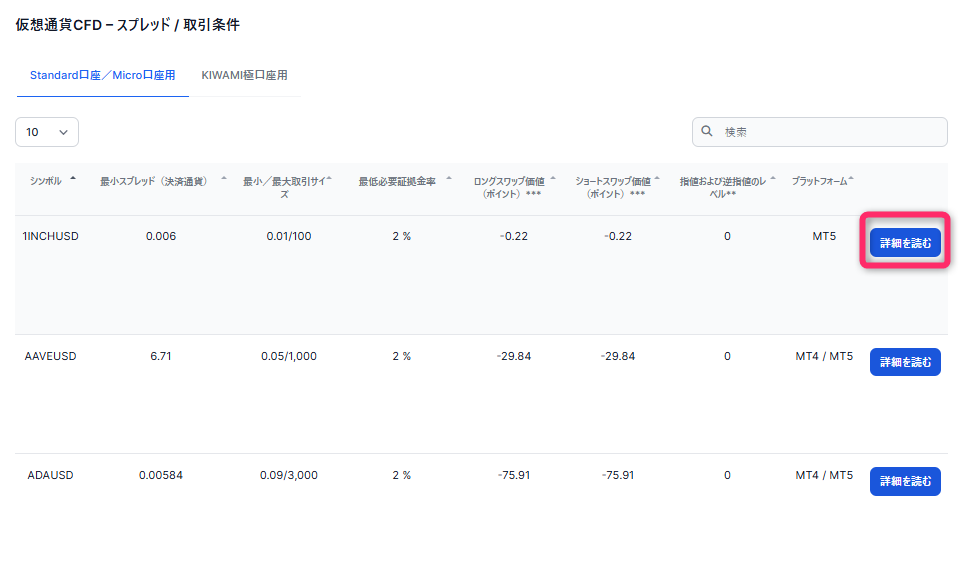Open the rows-per-page dropdown showing 10
This screenshot has width=966, height=567.
point(47,132)
